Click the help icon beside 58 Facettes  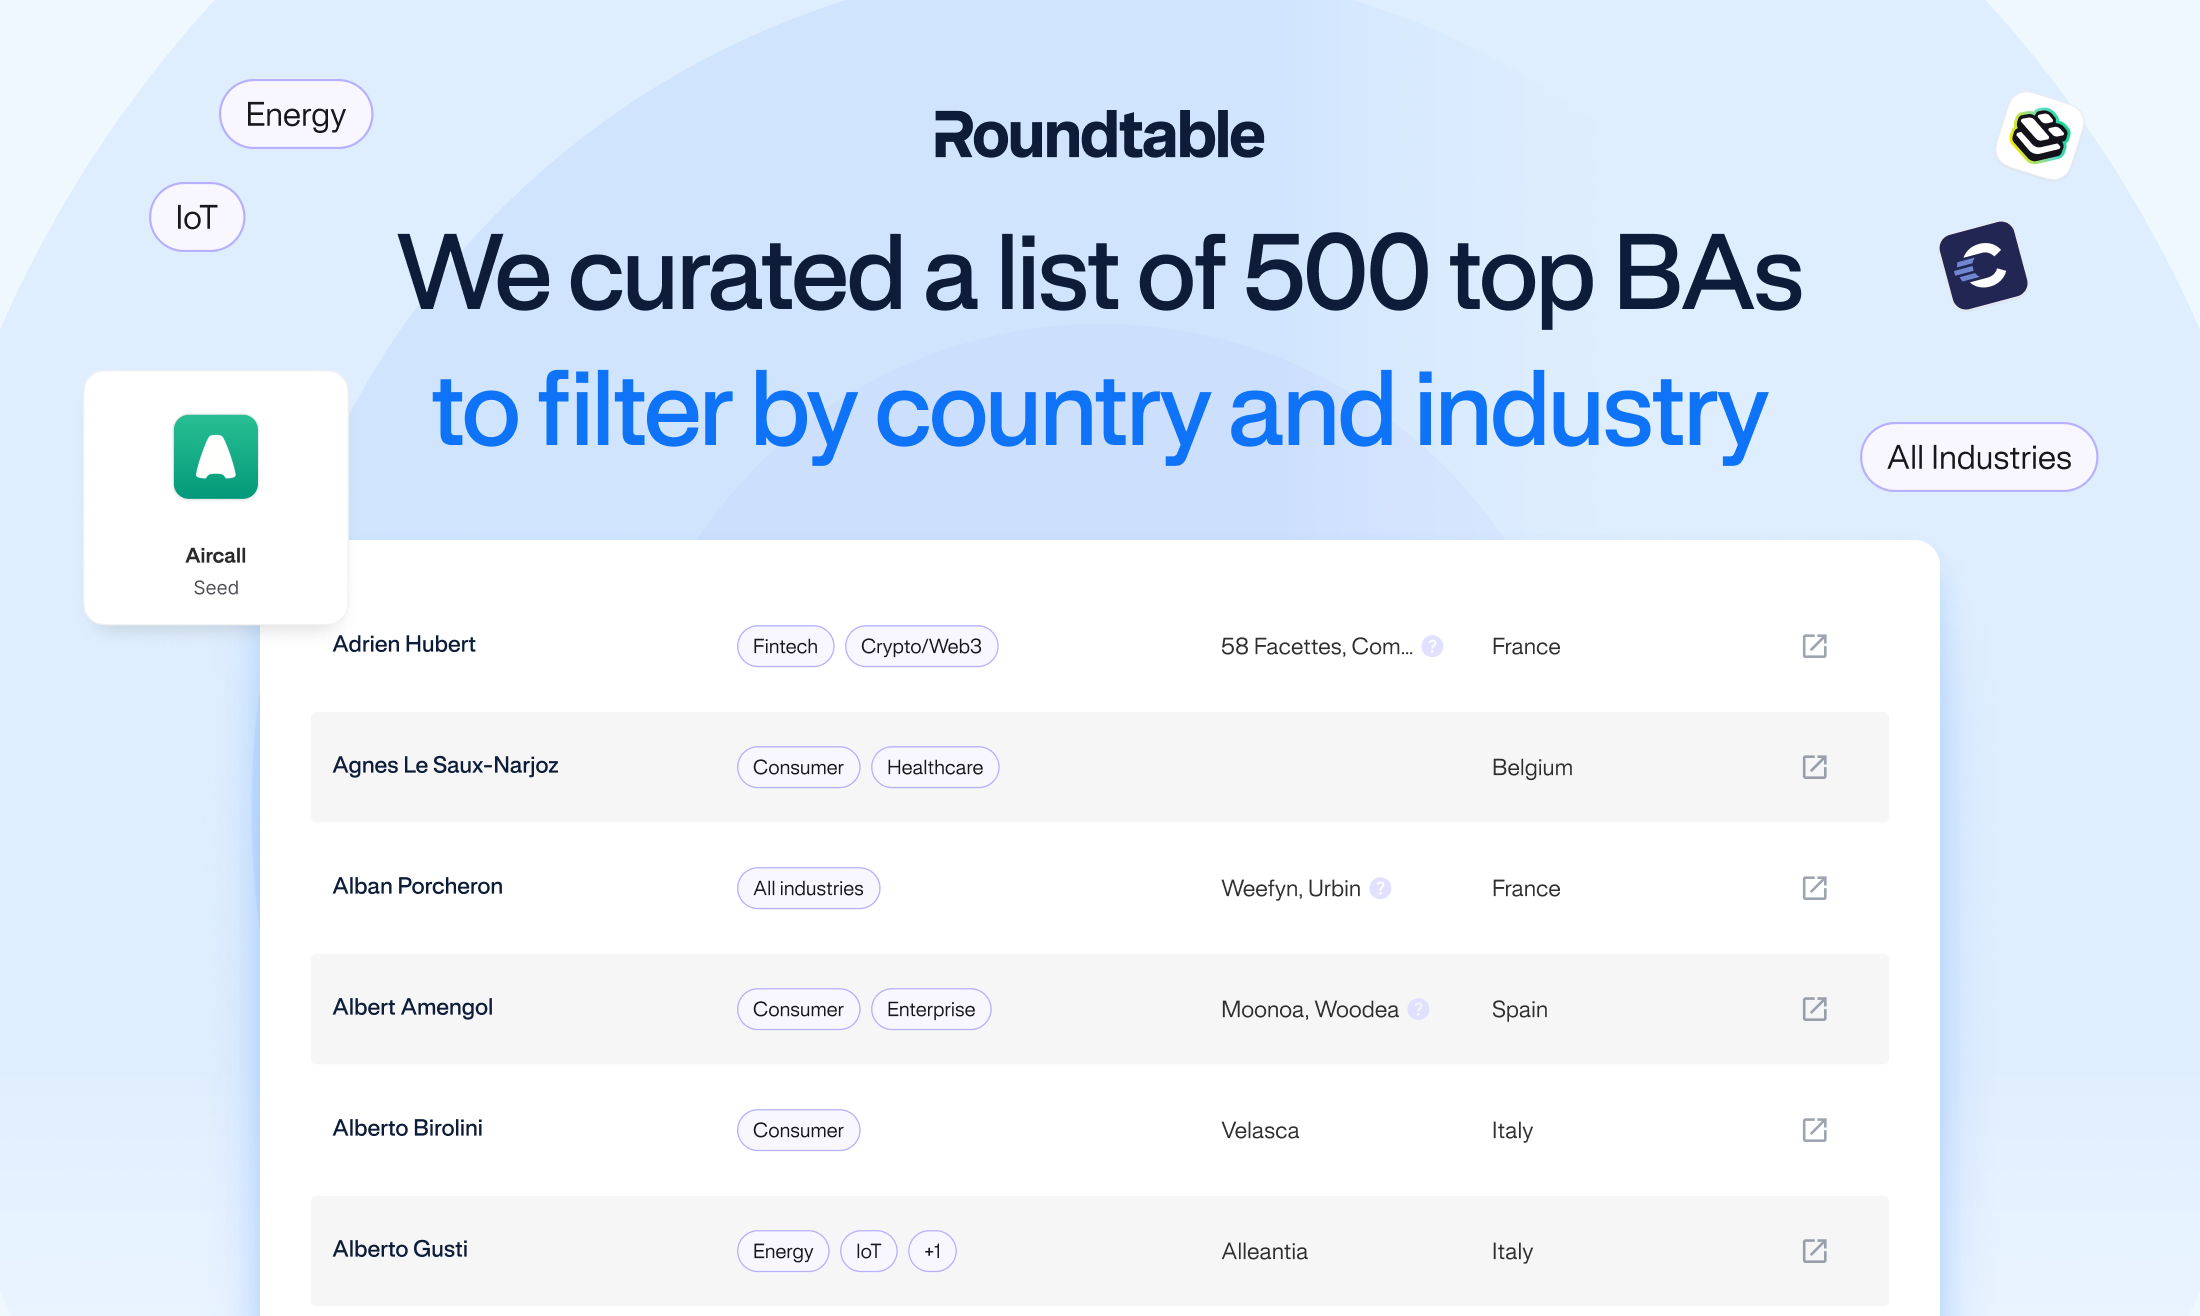point(1432,646)
